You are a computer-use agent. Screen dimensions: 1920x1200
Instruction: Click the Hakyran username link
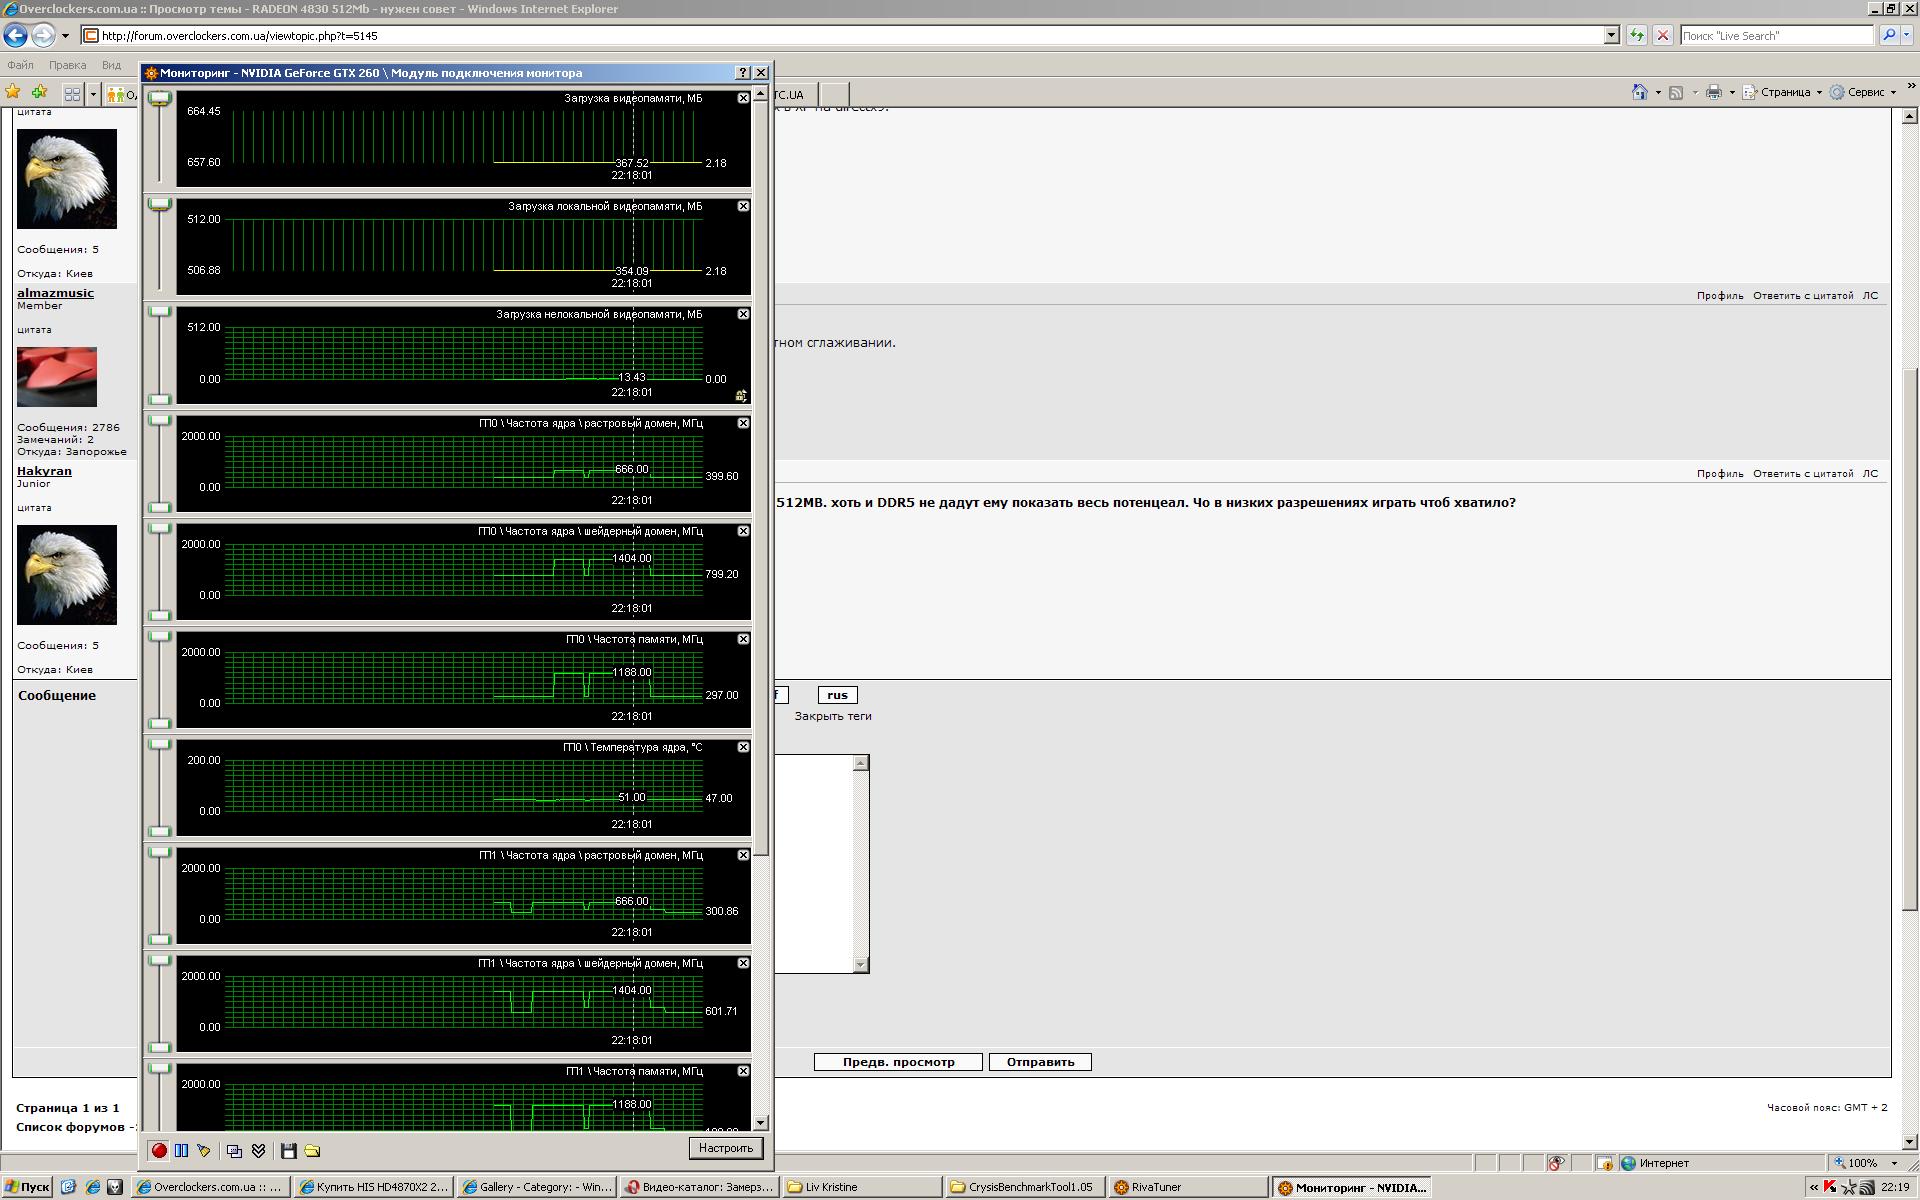pyautogui.click(x=44, y=471)
